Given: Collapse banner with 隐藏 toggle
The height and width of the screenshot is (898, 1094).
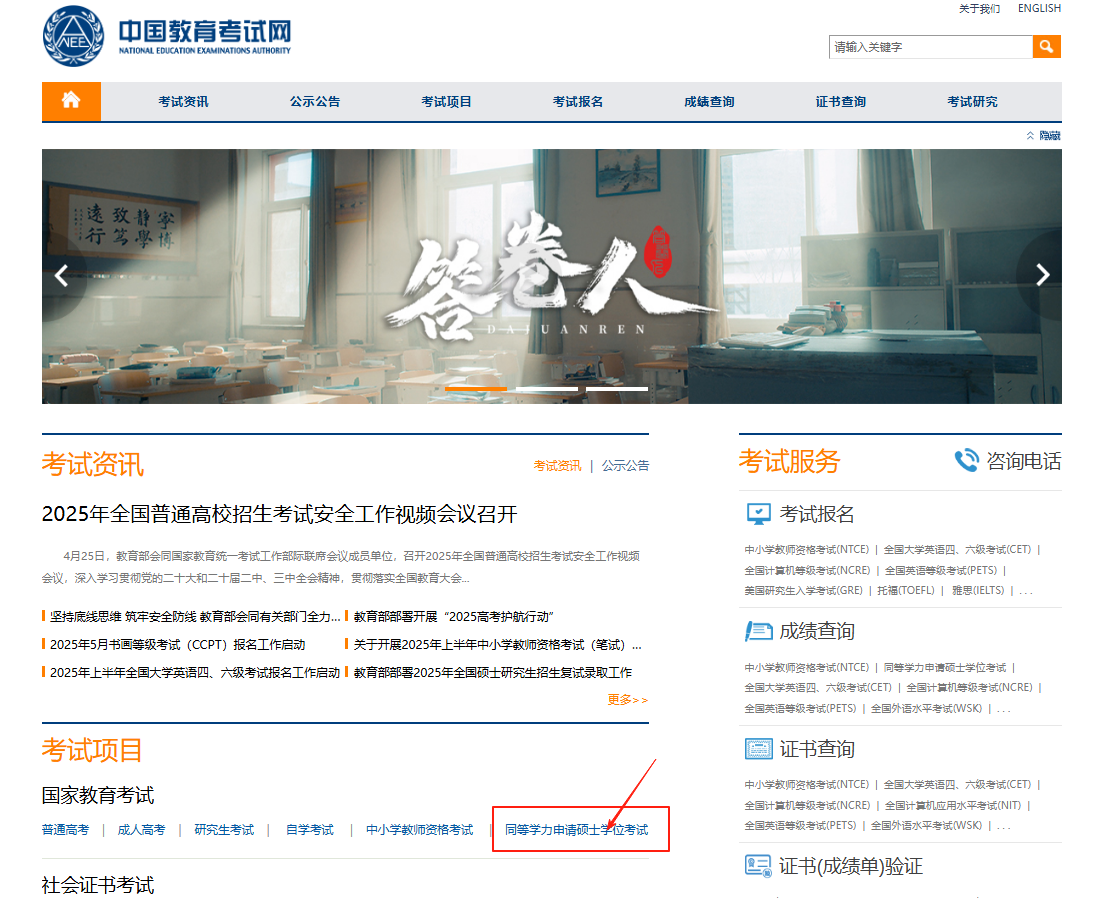Looking at the screenshot, I should click(1044, 135).
